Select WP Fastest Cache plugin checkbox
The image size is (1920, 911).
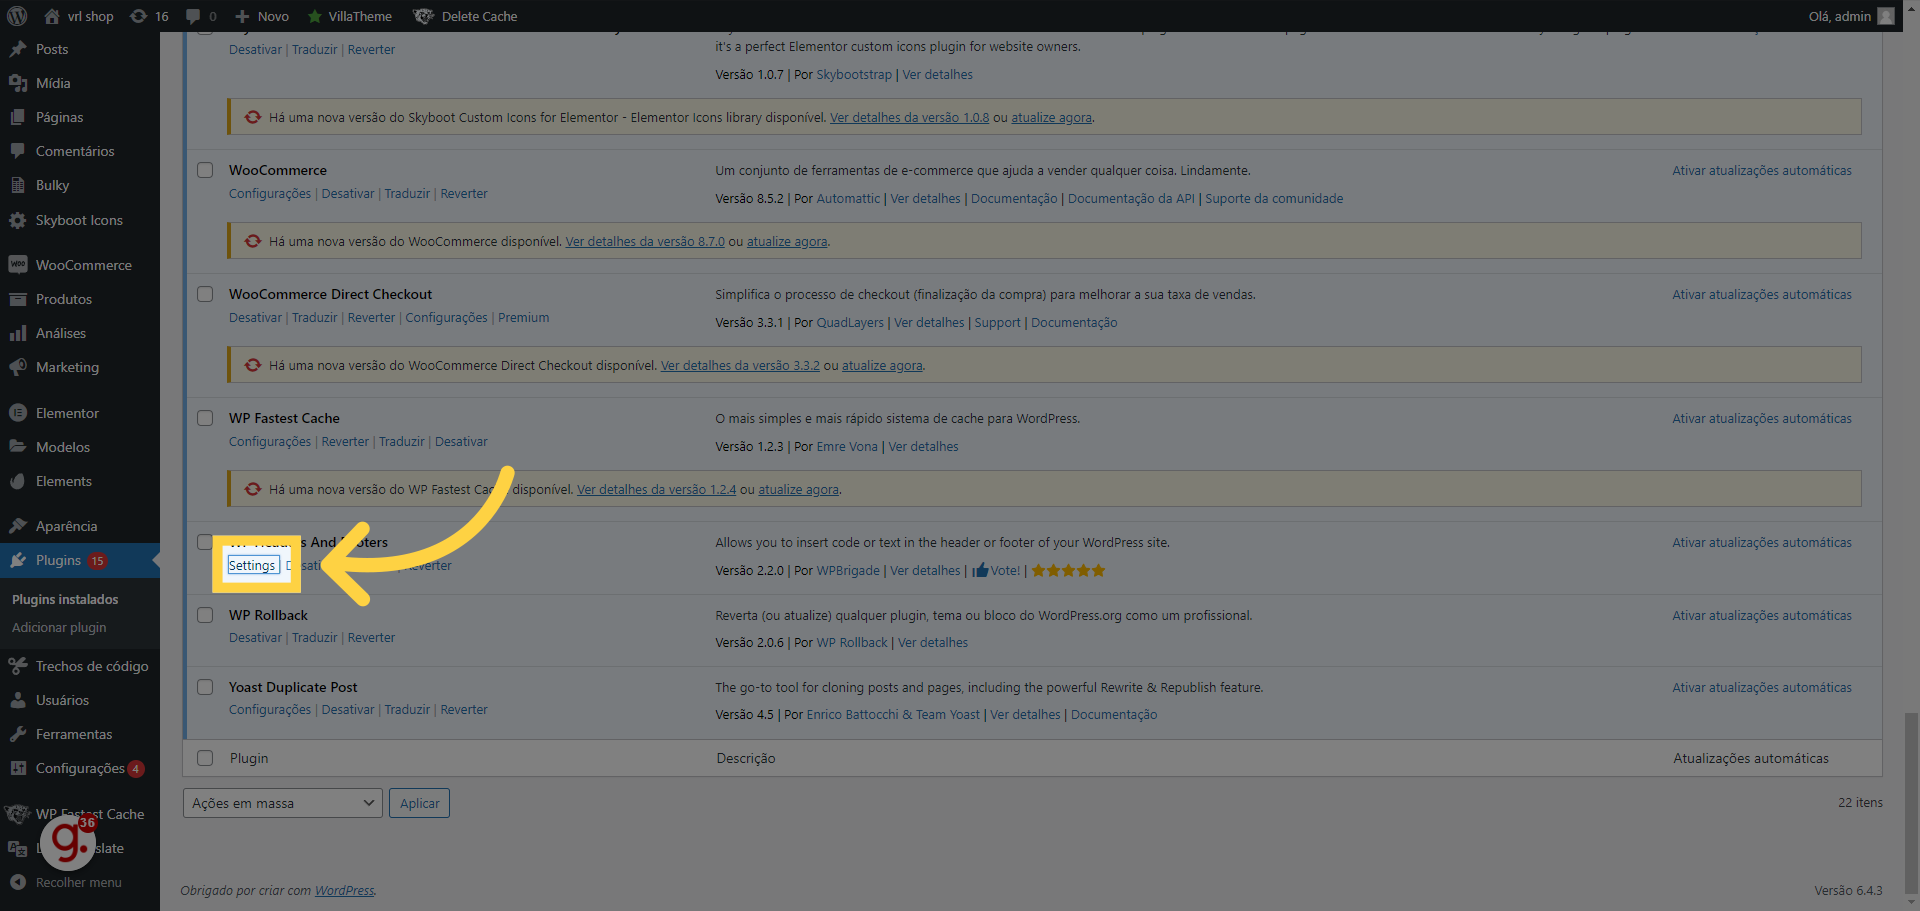(x=205, y=418)
